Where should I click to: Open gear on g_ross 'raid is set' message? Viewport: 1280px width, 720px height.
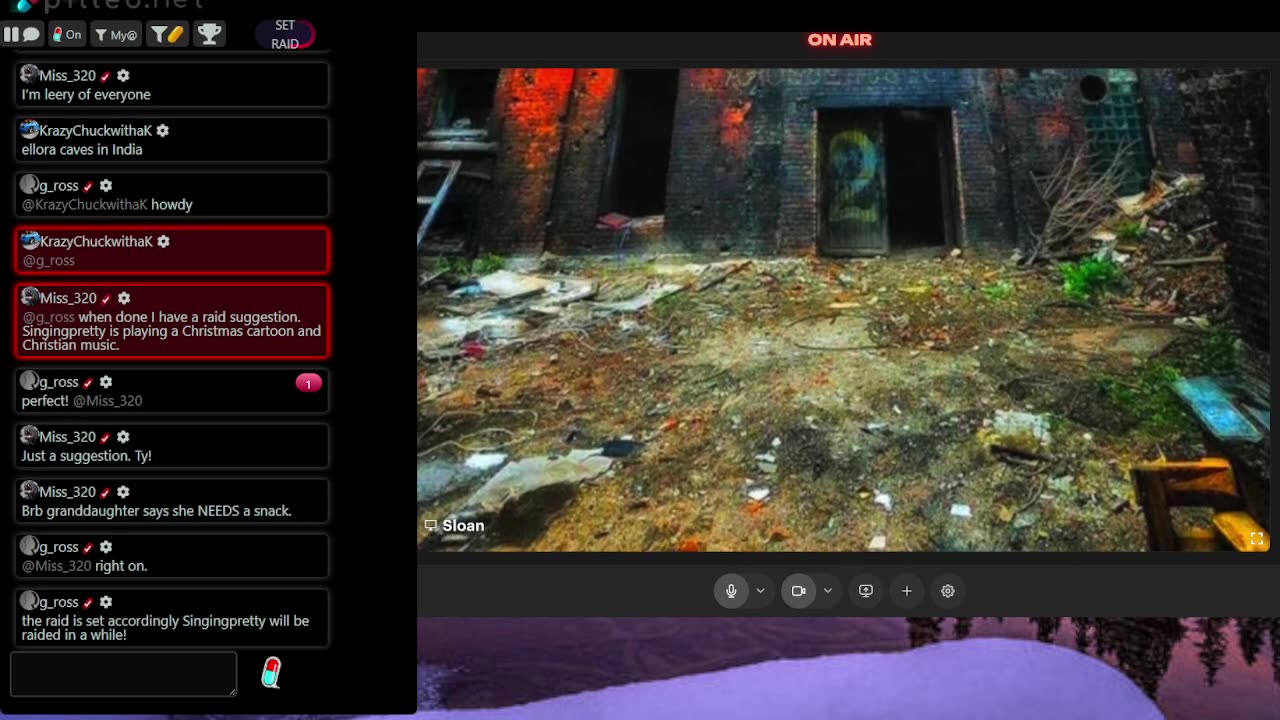pyautogui.click(x=106, y=602)
